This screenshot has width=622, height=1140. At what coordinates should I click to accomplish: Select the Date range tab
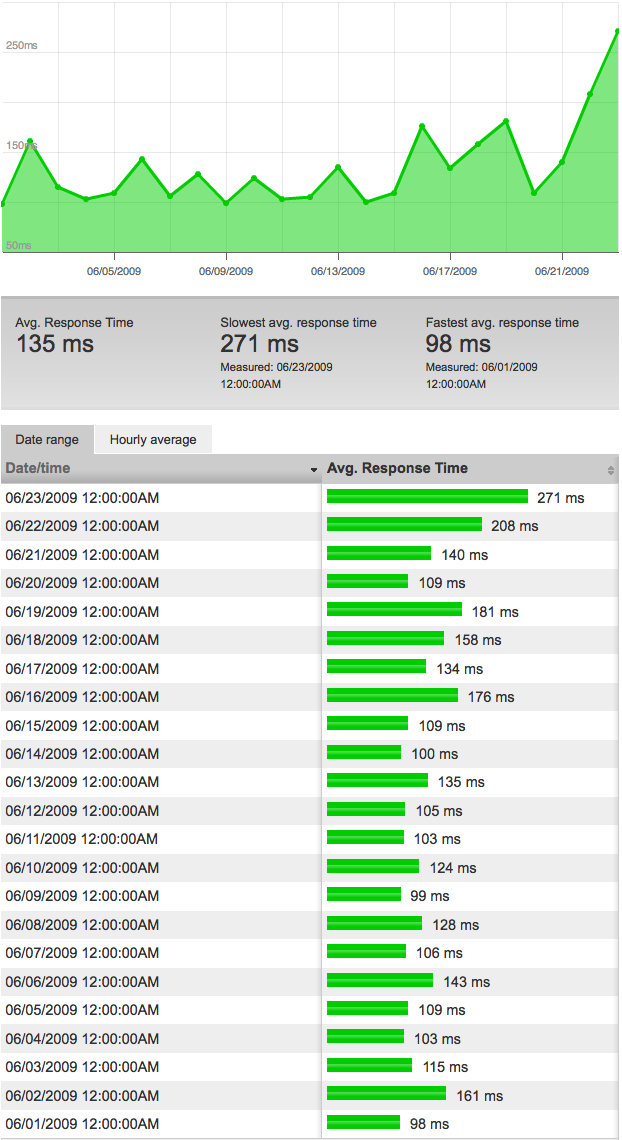point(48,439)
